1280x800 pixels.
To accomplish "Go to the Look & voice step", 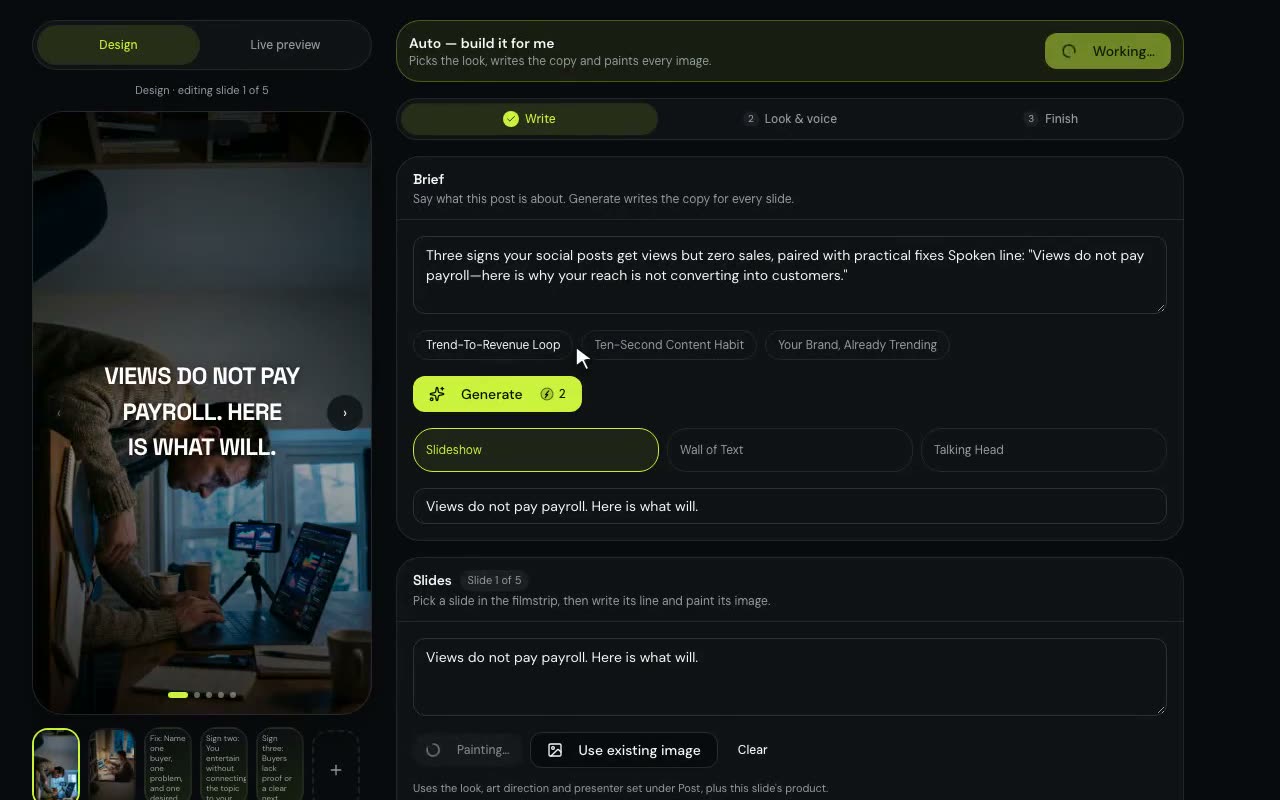I will coord(790,119).
